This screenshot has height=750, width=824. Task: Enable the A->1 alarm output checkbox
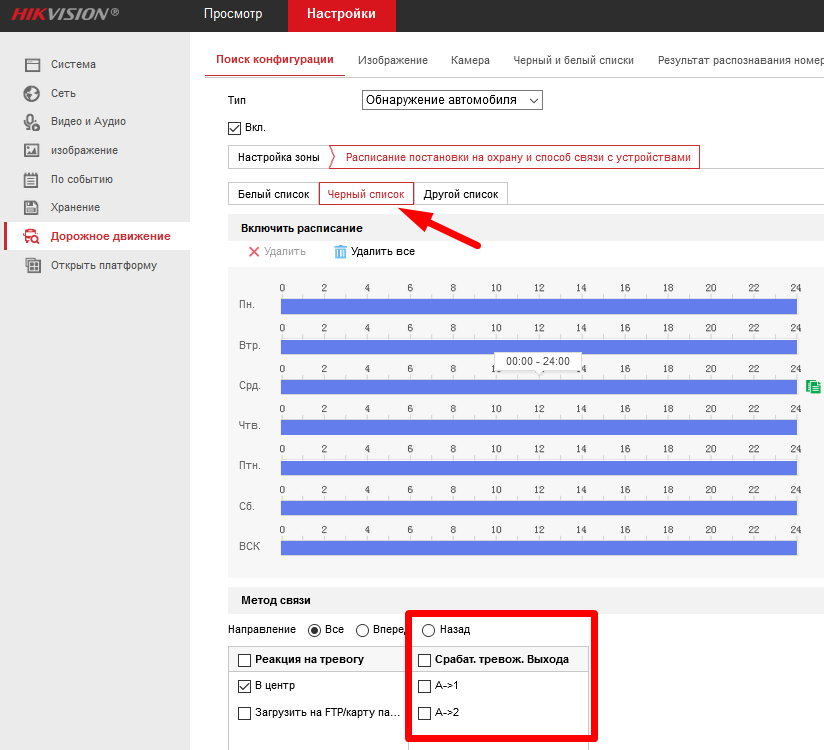424,686
